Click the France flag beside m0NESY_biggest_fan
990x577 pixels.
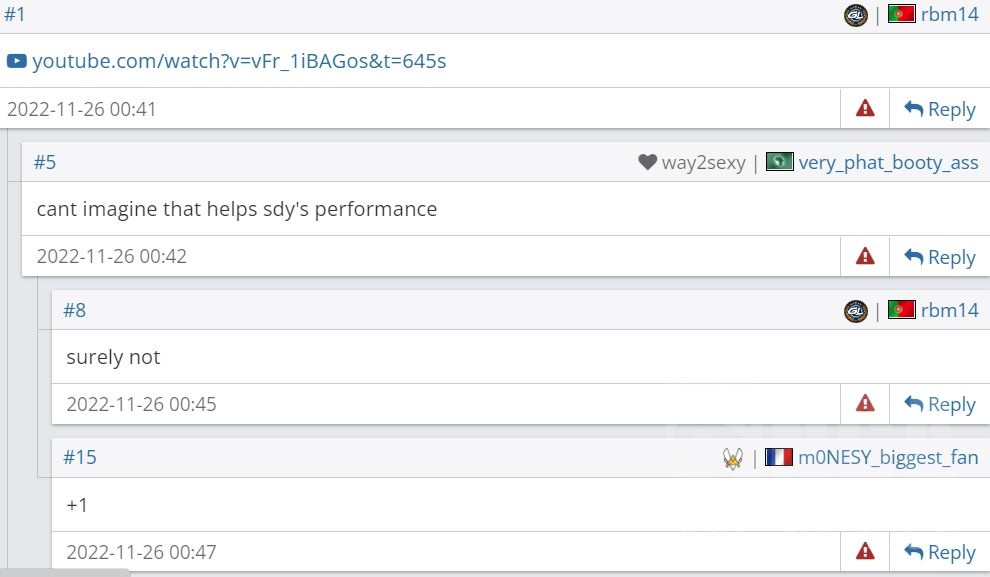[779, 458]
